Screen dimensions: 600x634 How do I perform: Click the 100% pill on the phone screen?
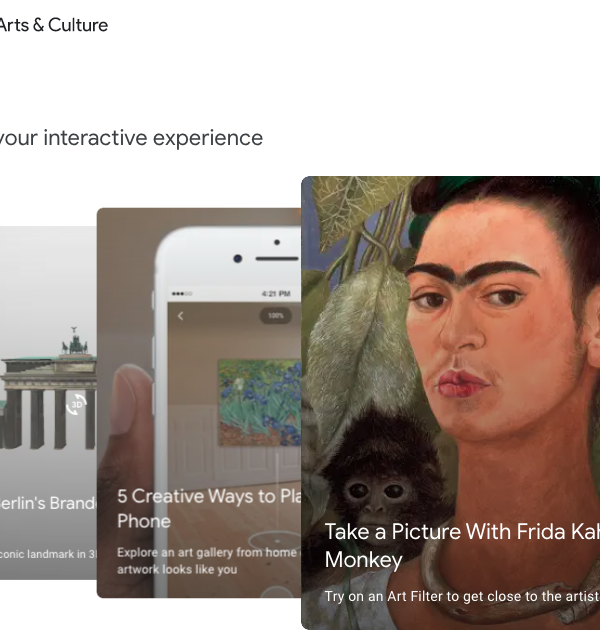275,315
